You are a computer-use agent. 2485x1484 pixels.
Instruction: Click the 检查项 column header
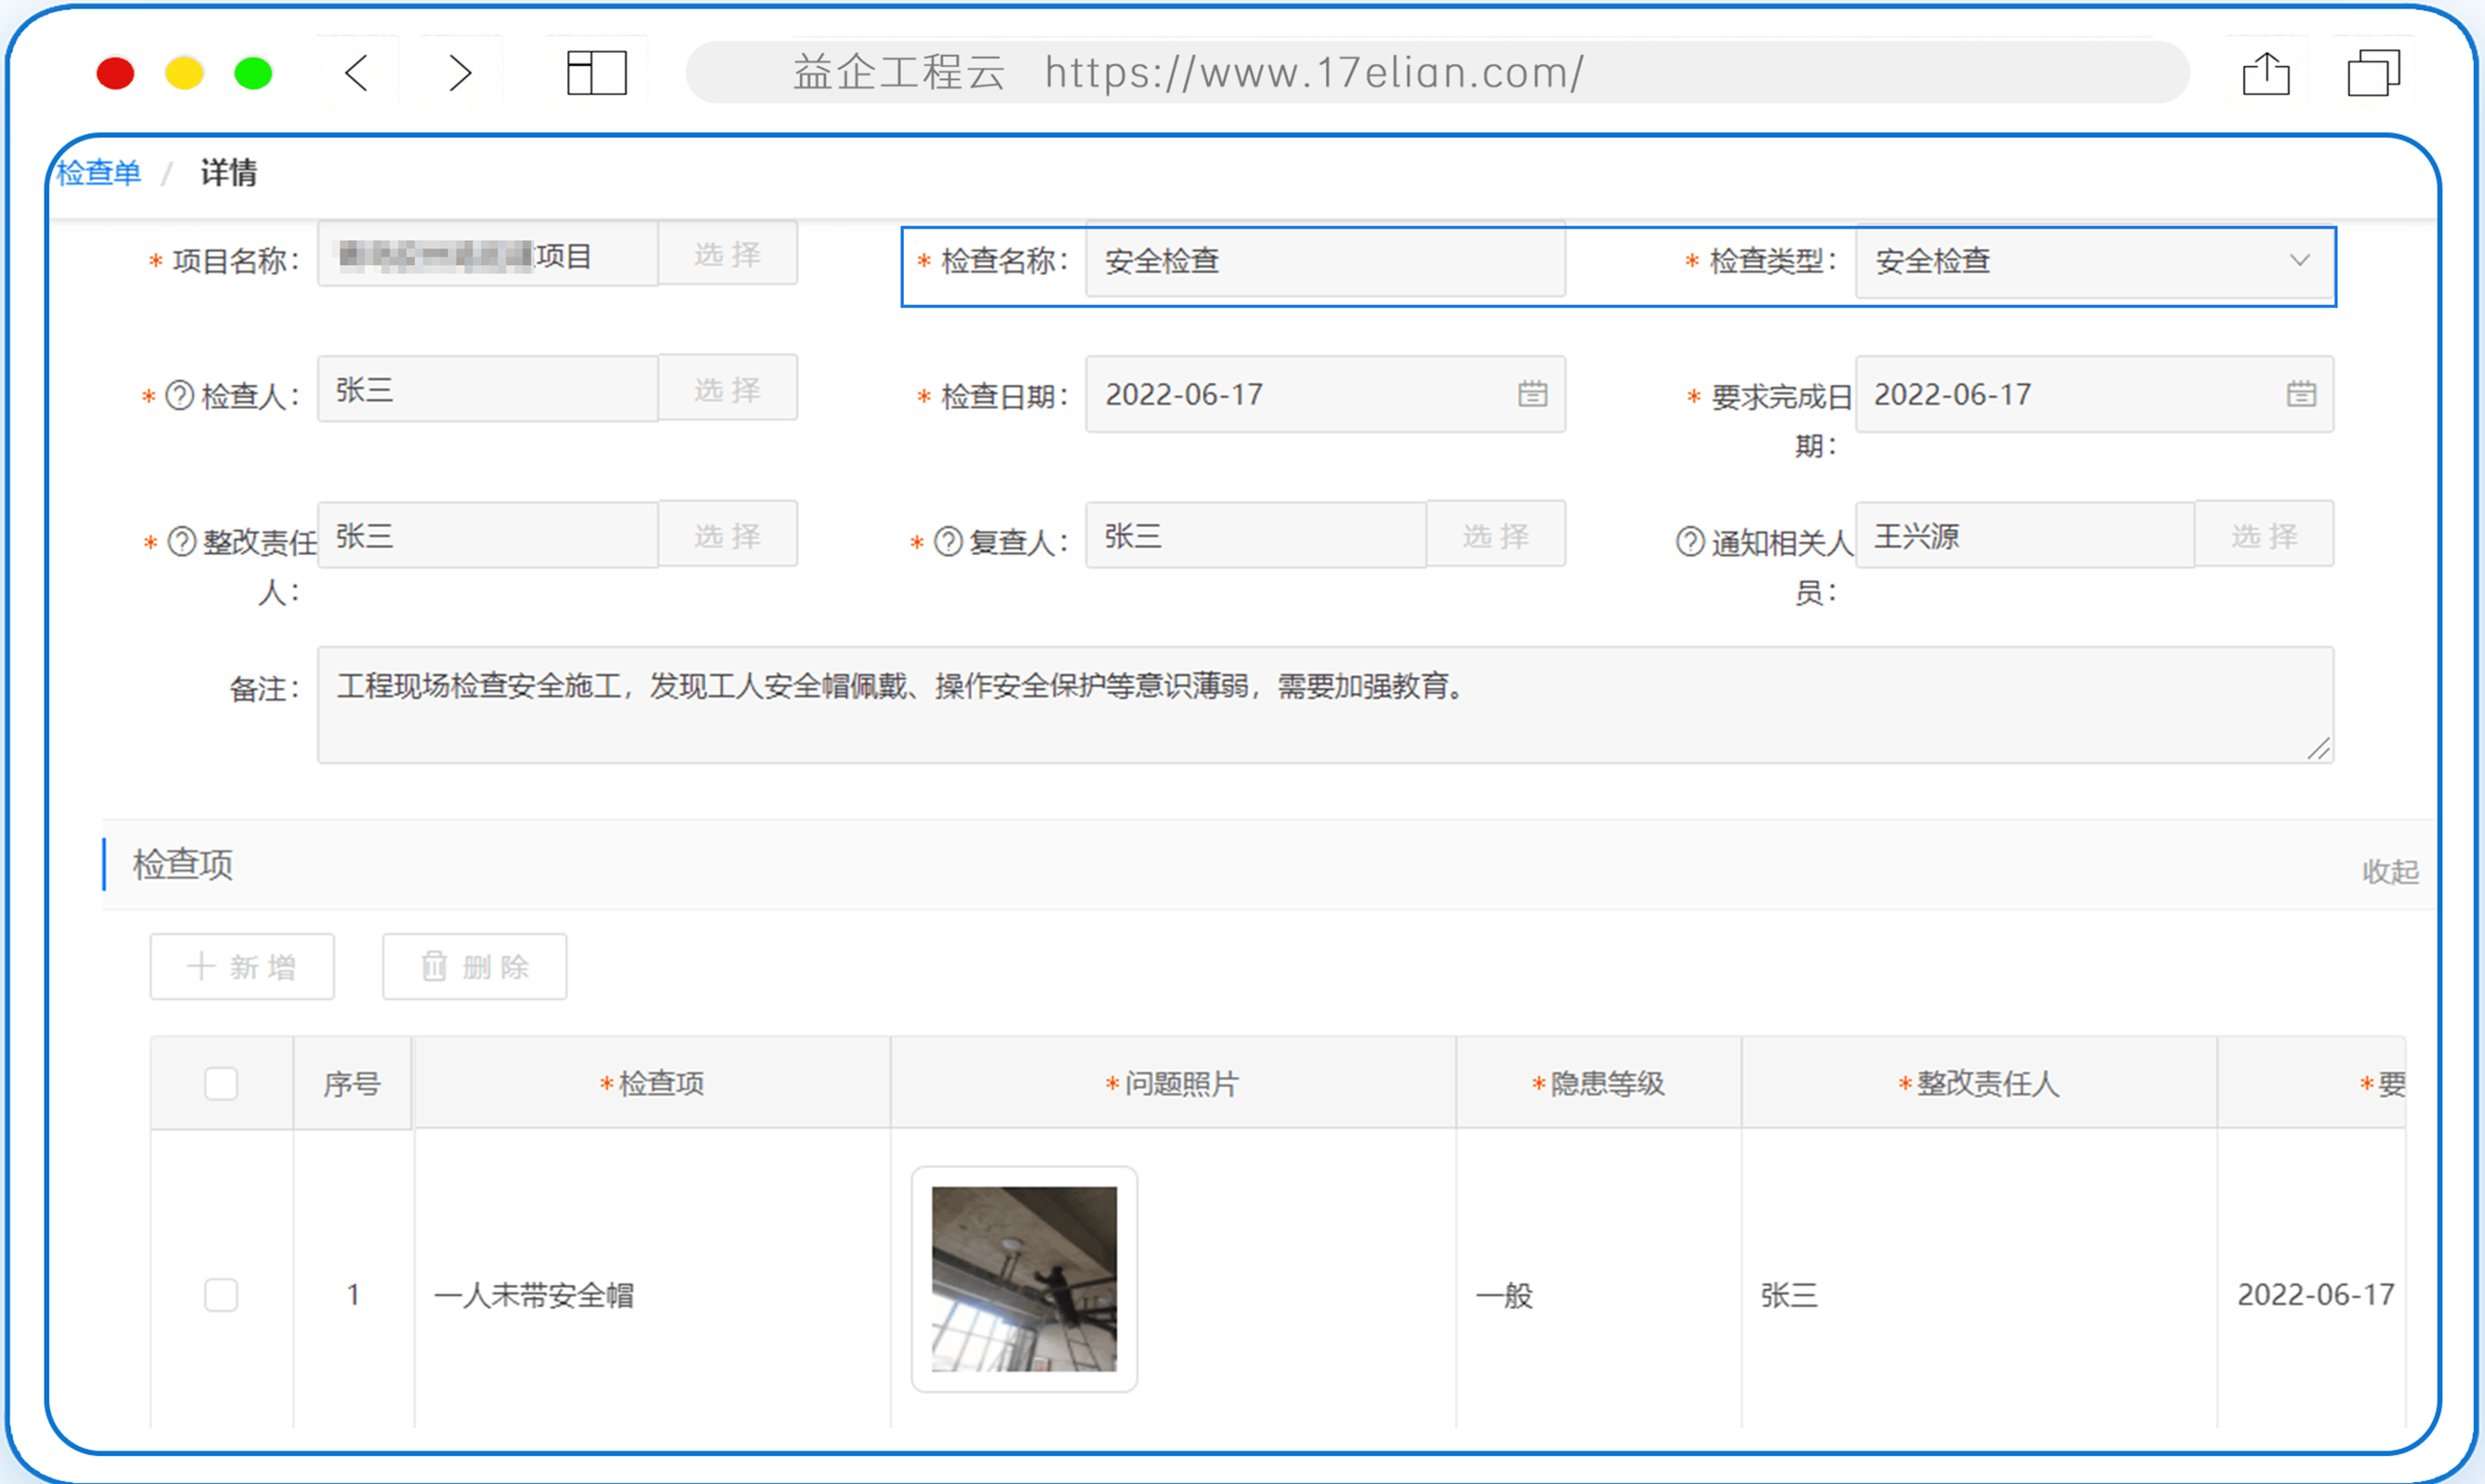coord(652,1084)
